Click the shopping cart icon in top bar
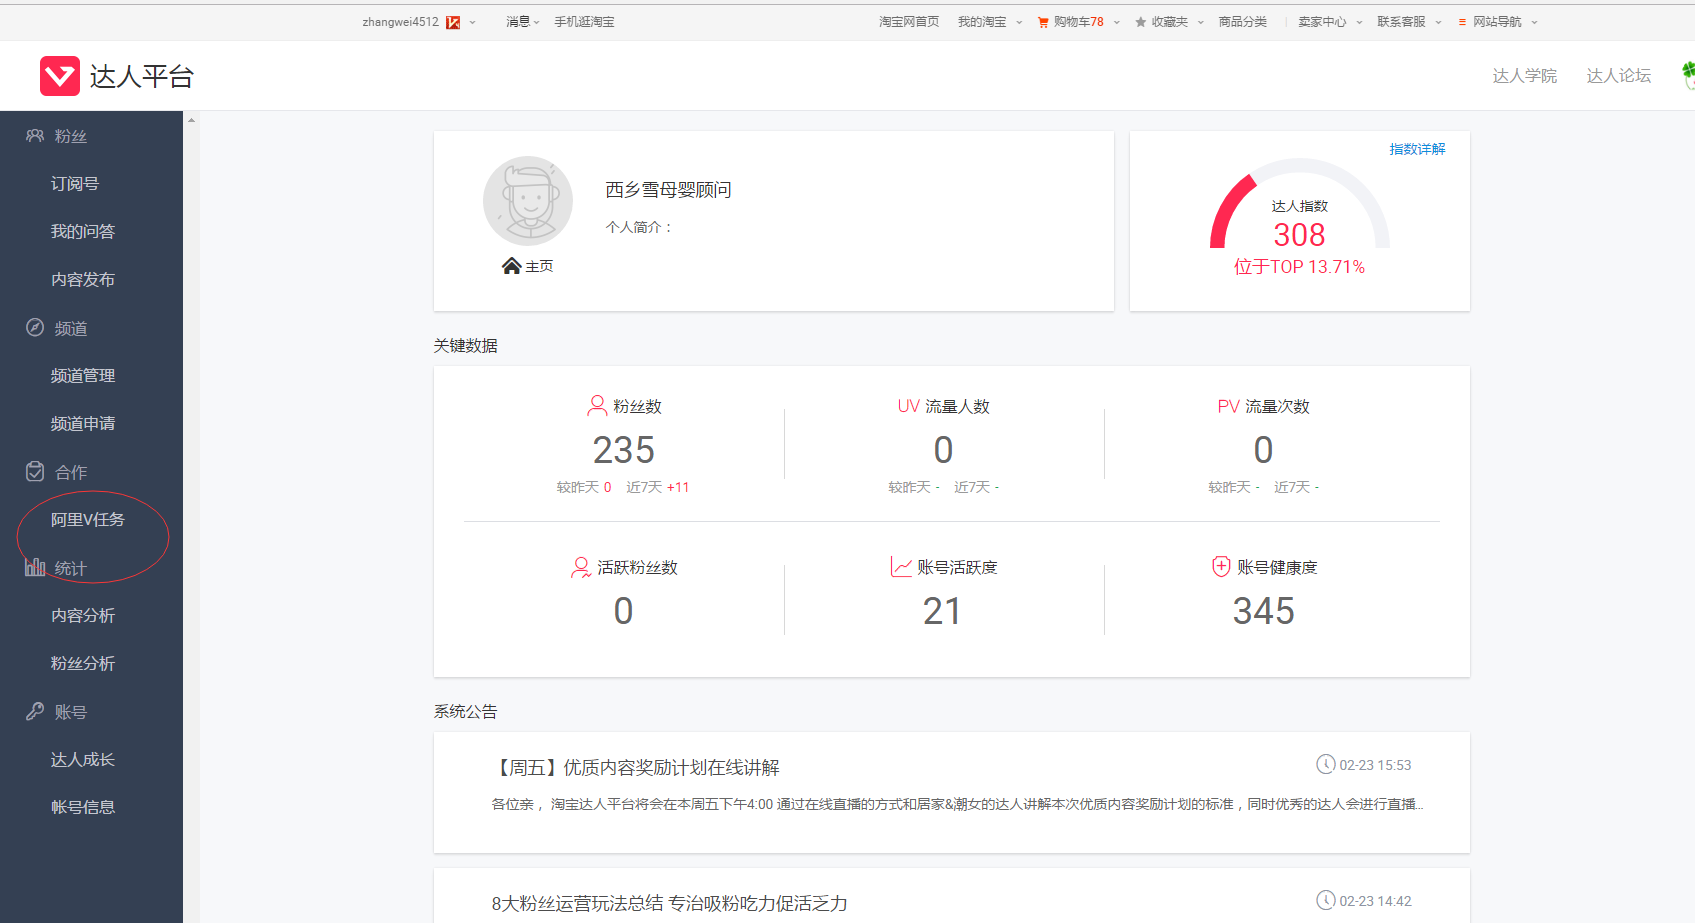 1044,22
